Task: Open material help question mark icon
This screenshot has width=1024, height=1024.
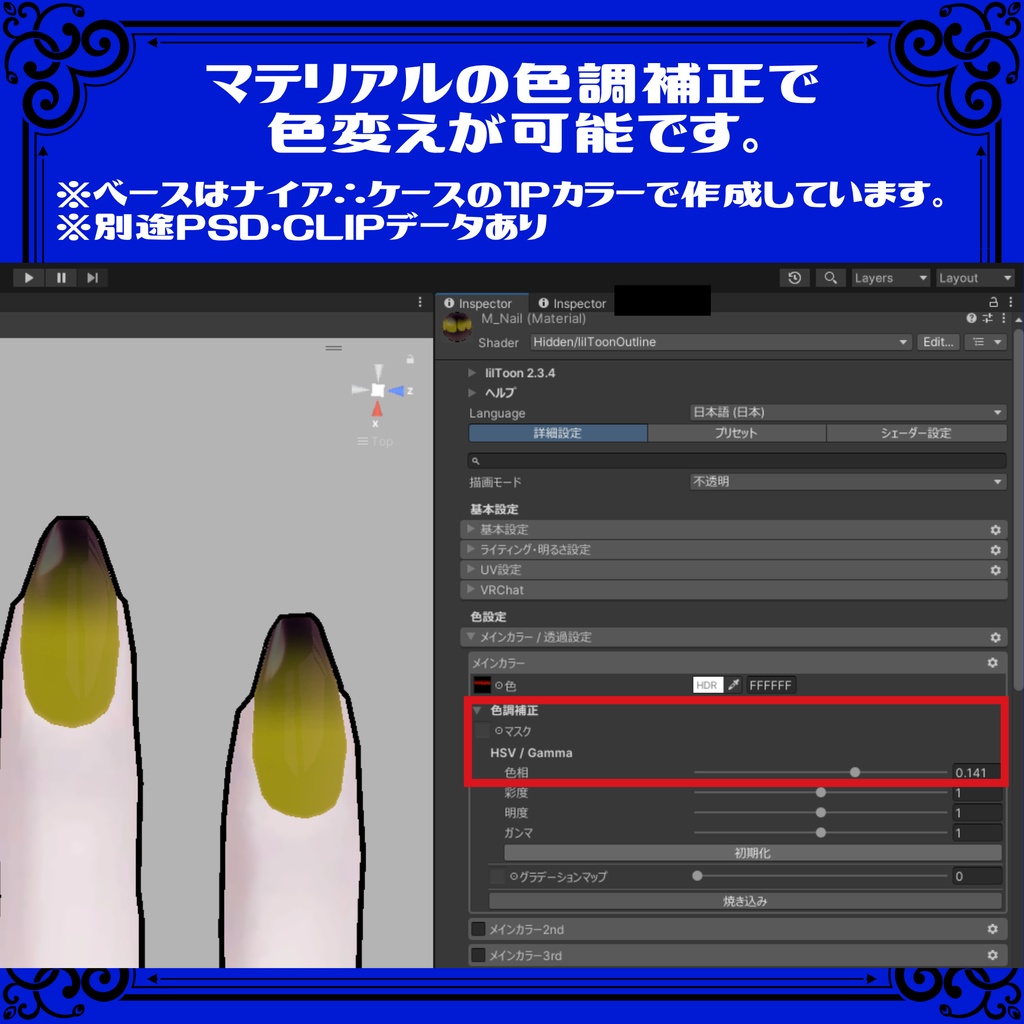Action: [x=971, y=318]
